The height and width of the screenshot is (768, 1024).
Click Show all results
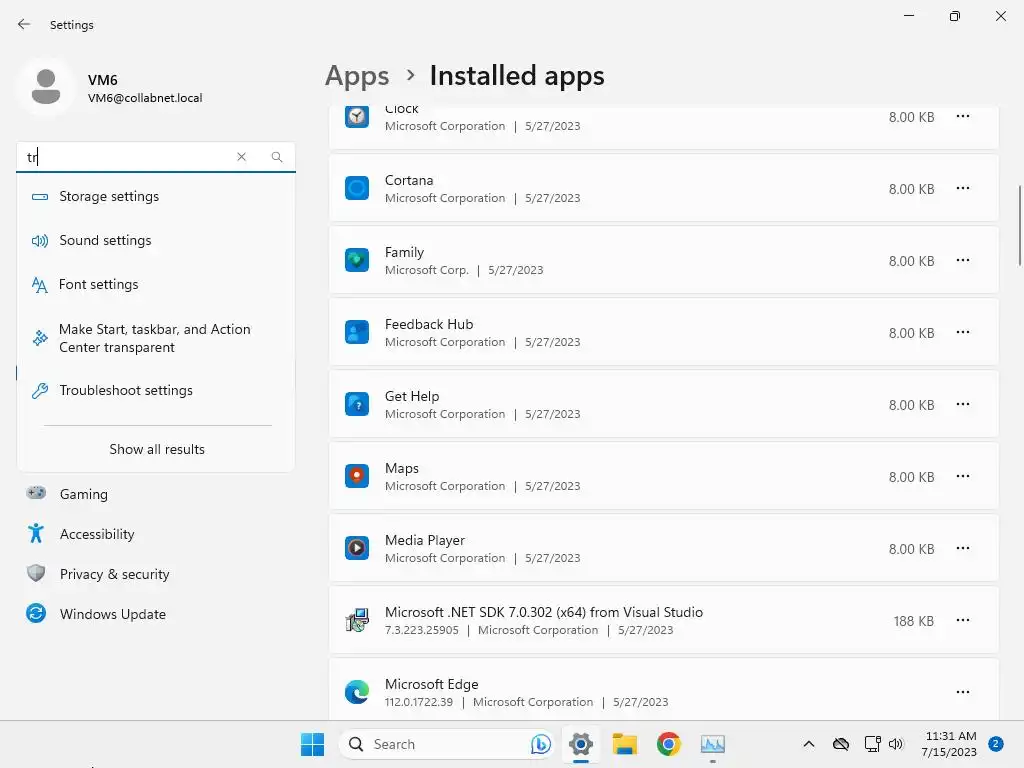coord(157,449)
